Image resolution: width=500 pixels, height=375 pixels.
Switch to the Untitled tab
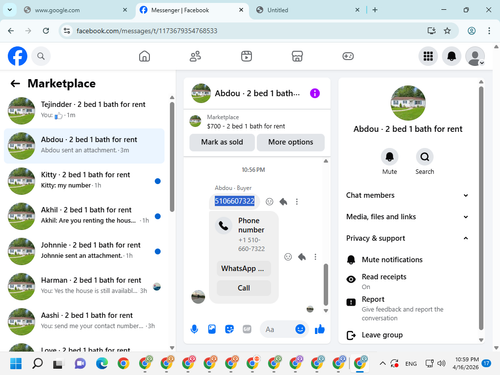click(x=308, y=10)
